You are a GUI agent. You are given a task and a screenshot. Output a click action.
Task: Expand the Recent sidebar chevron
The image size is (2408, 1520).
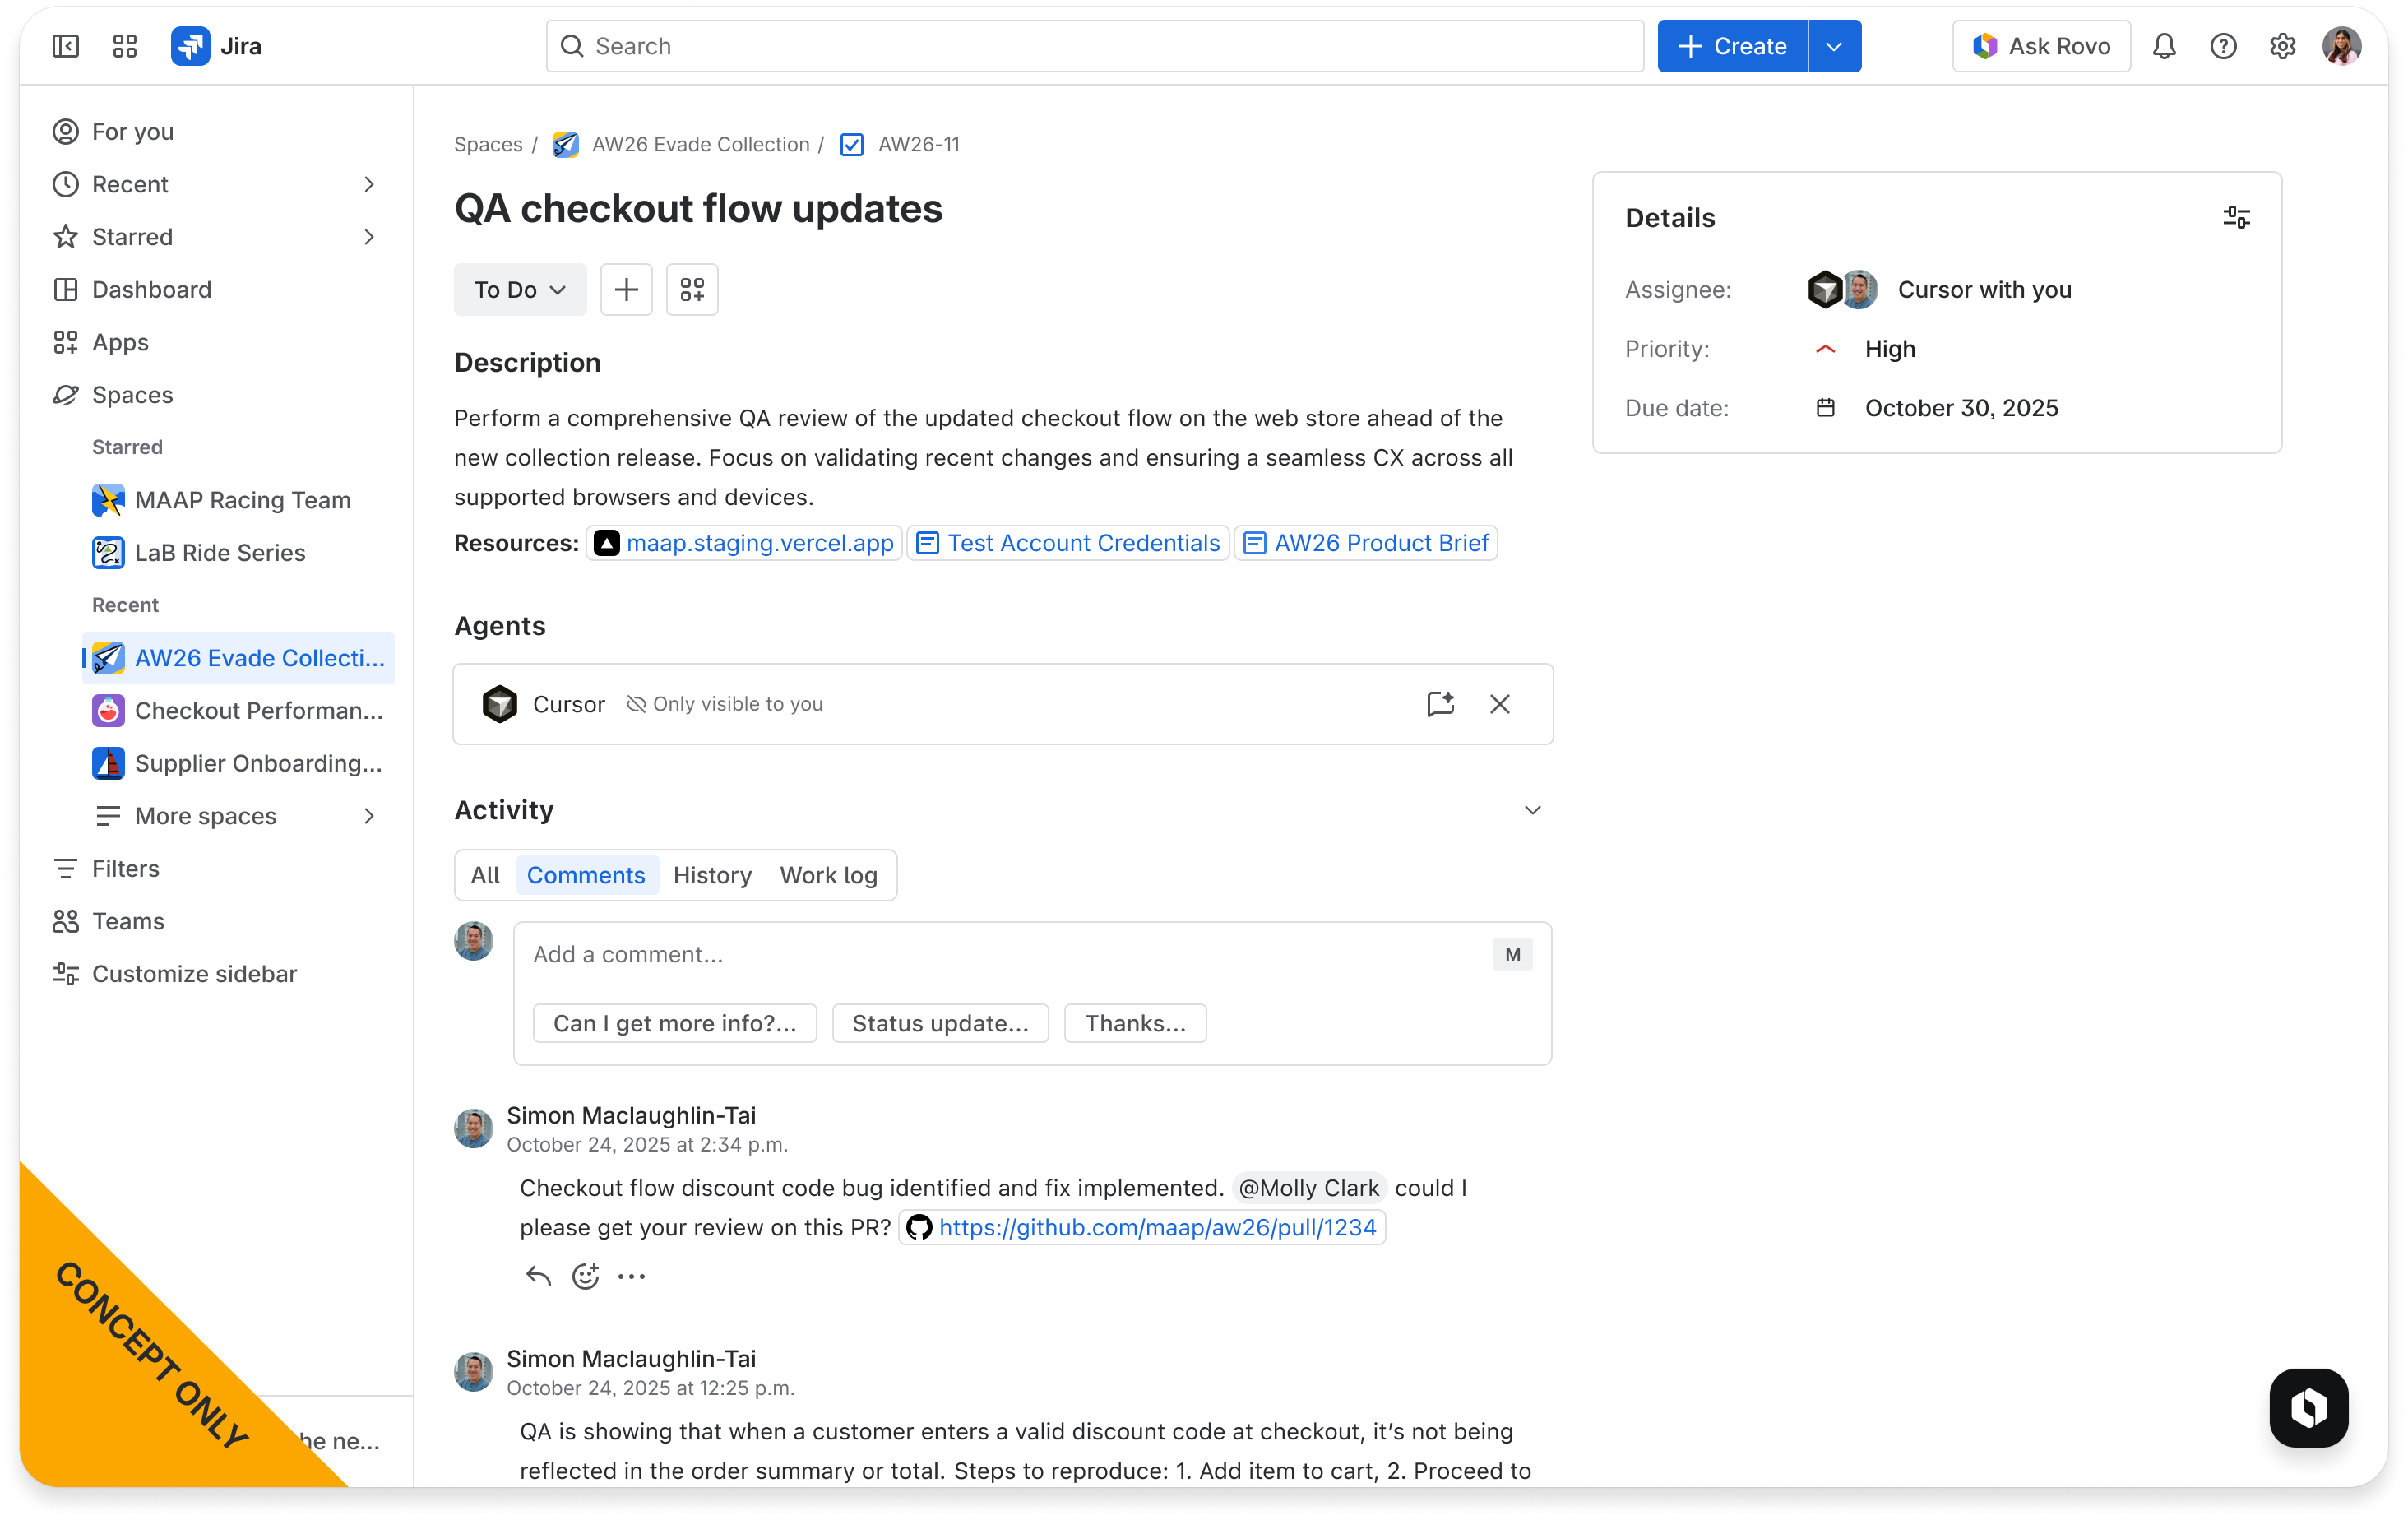(x=369, y=184)
